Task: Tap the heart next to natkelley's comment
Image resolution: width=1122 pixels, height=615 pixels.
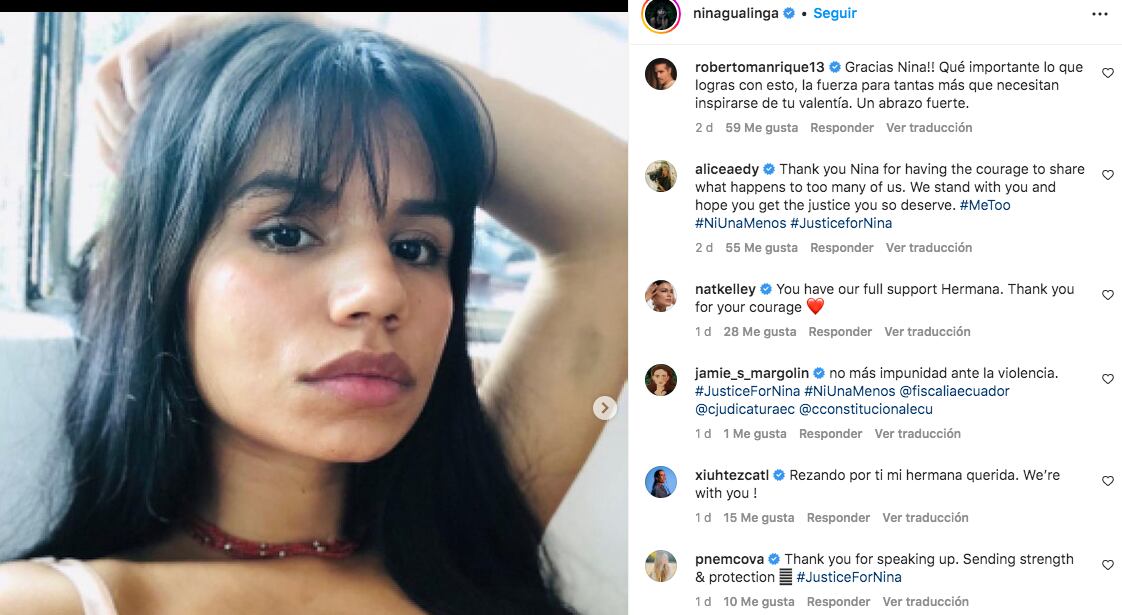Action: coord(1108,295)
